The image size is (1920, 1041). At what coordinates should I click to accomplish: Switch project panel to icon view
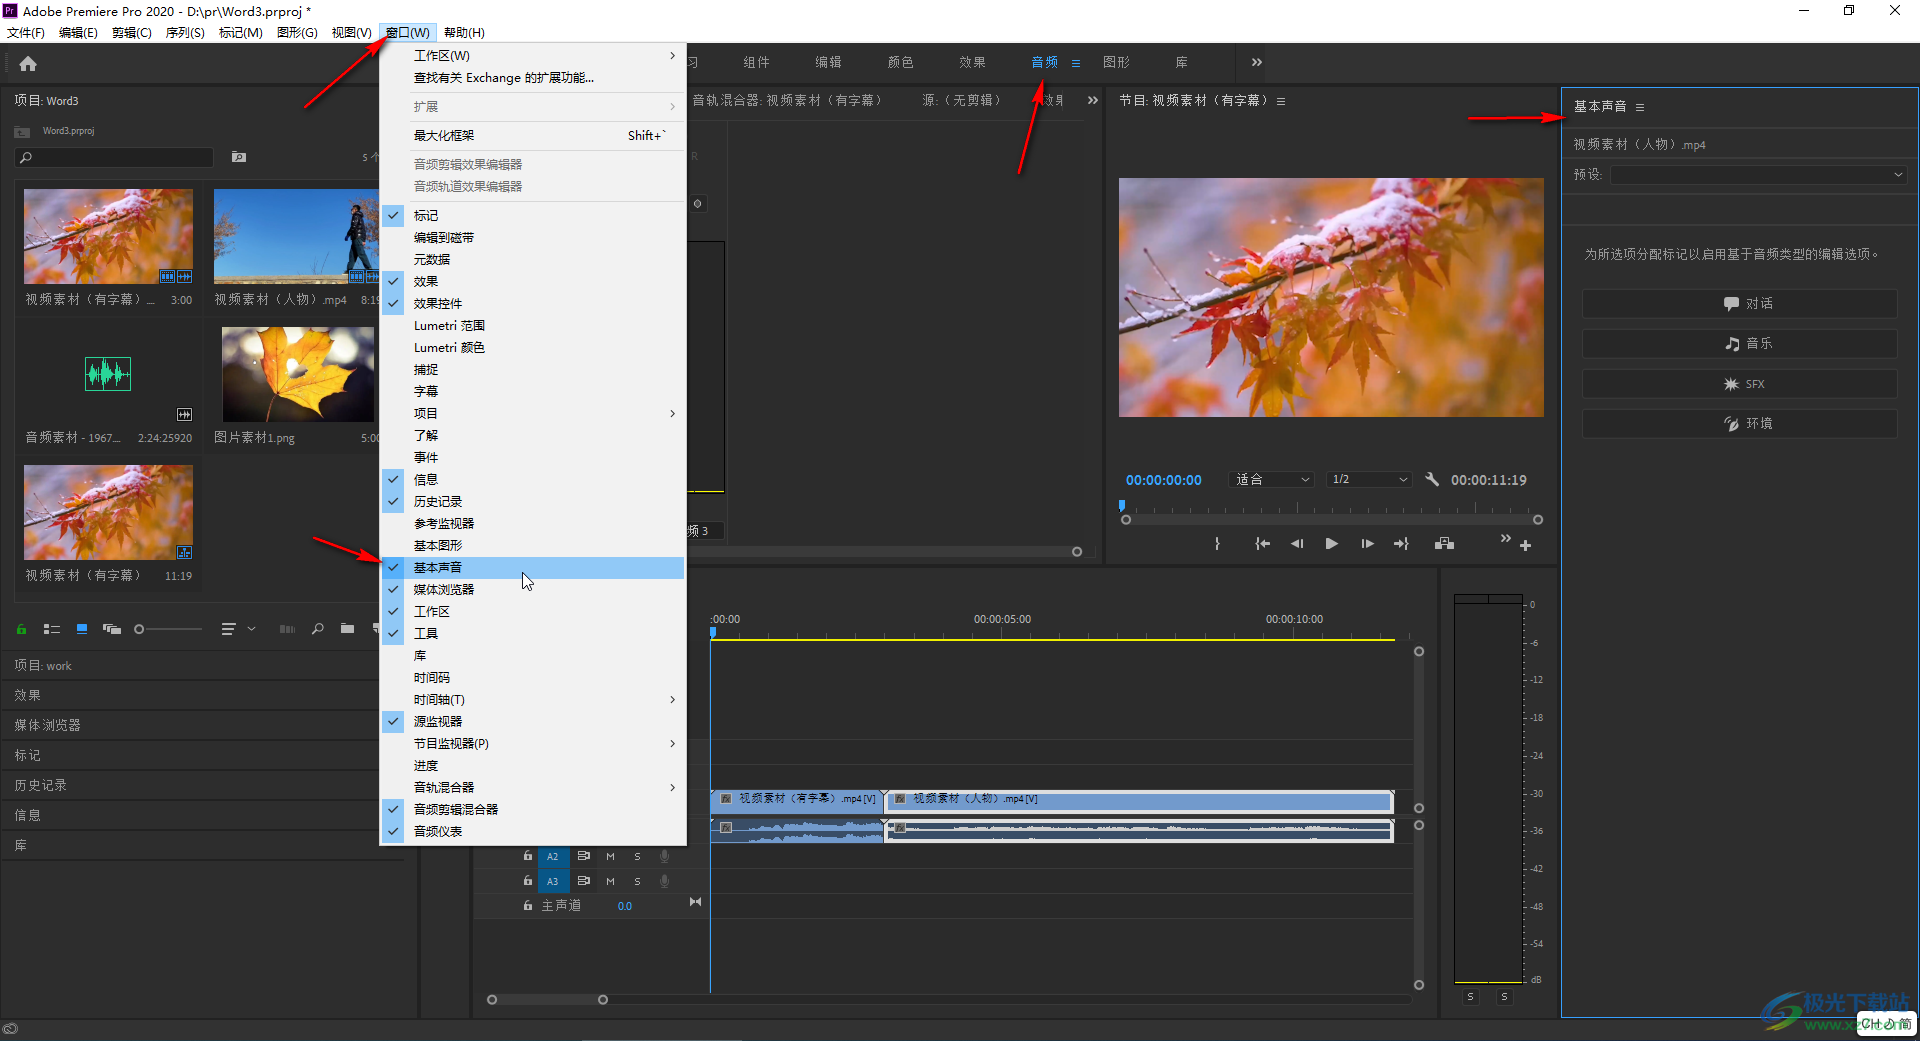tap(82, 629)
